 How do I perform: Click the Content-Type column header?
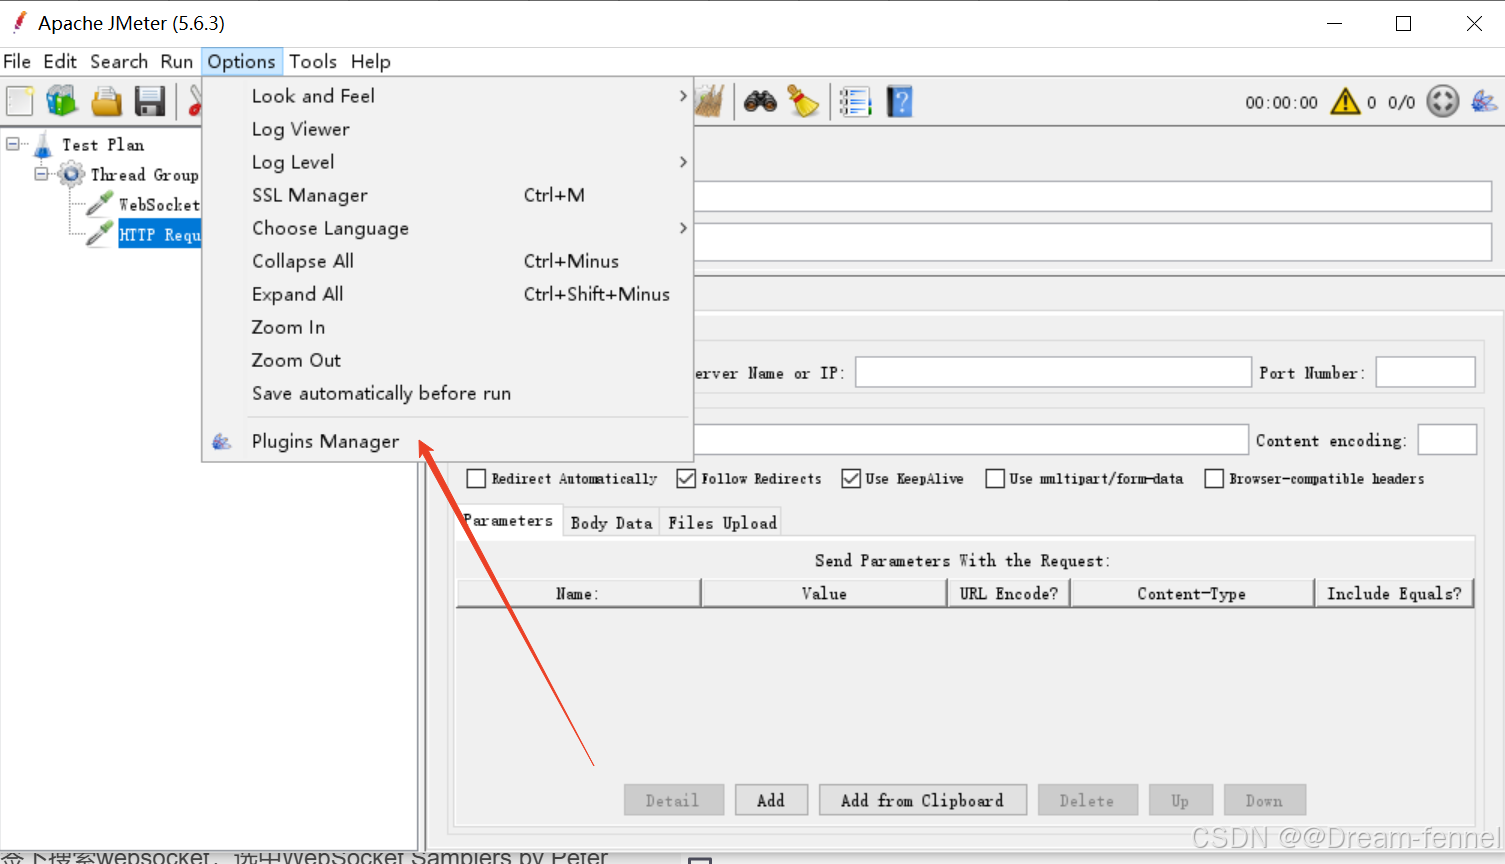(1192, 593)
